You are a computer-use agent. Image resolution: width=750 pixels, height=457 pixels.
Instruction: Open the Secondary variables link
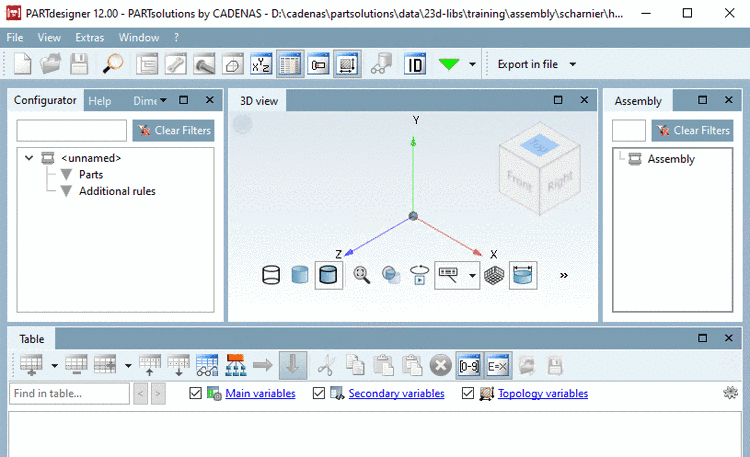tap(397, 393)
